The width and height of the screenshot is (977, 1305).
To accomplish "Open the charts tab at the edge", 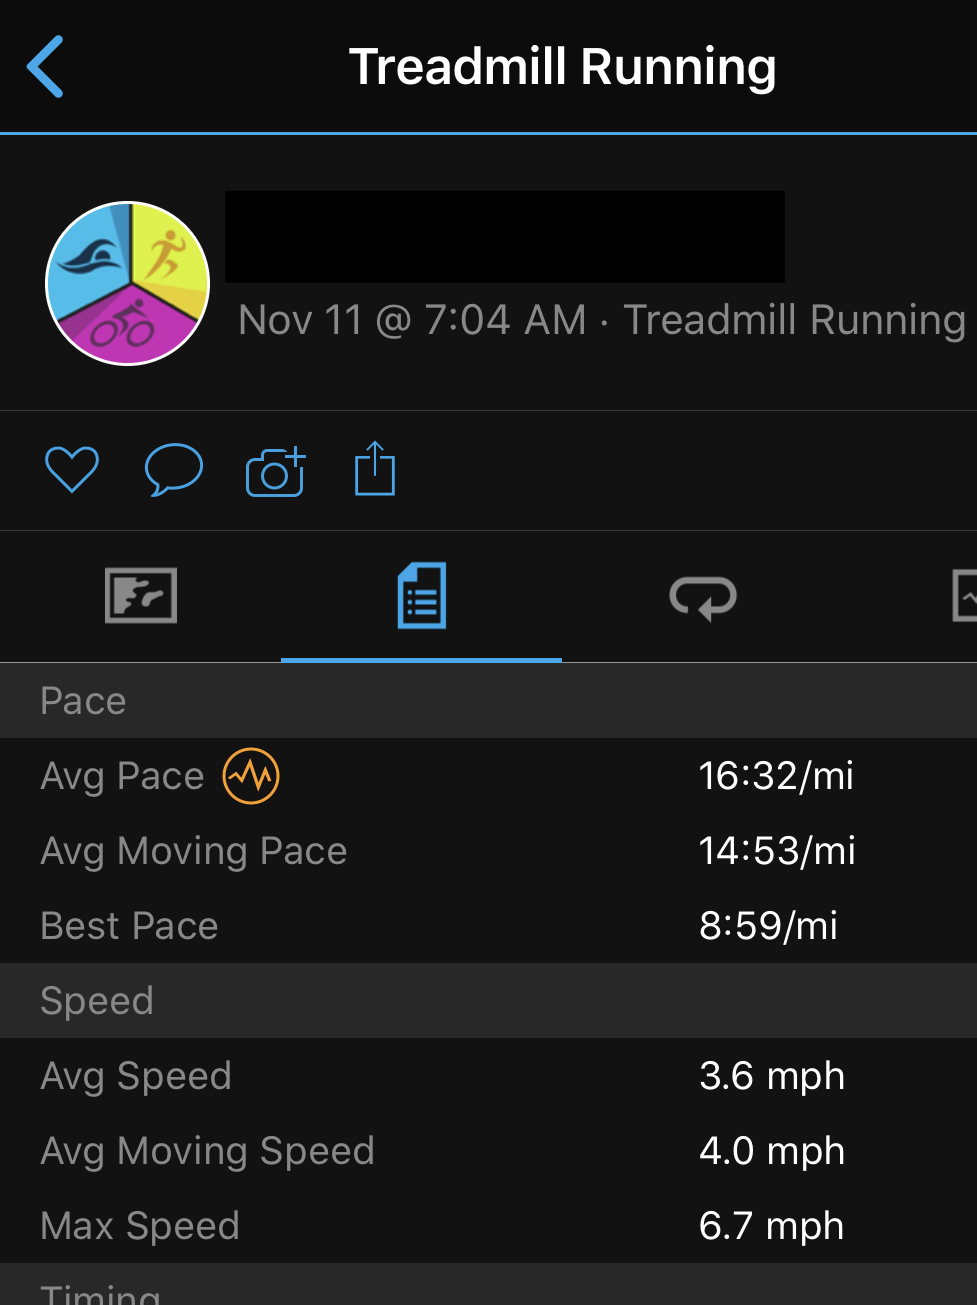I will (x=964, y=596).
